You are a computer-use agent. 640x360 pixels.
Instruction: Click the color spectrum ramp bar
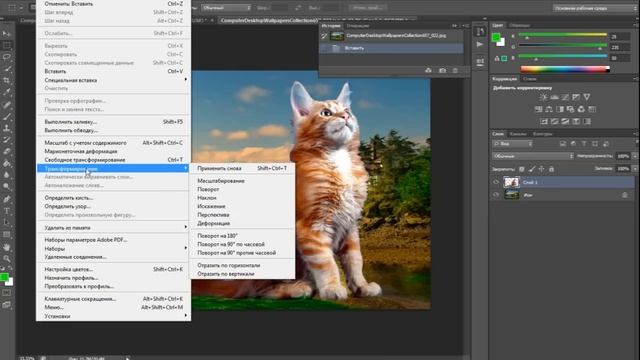565,69
